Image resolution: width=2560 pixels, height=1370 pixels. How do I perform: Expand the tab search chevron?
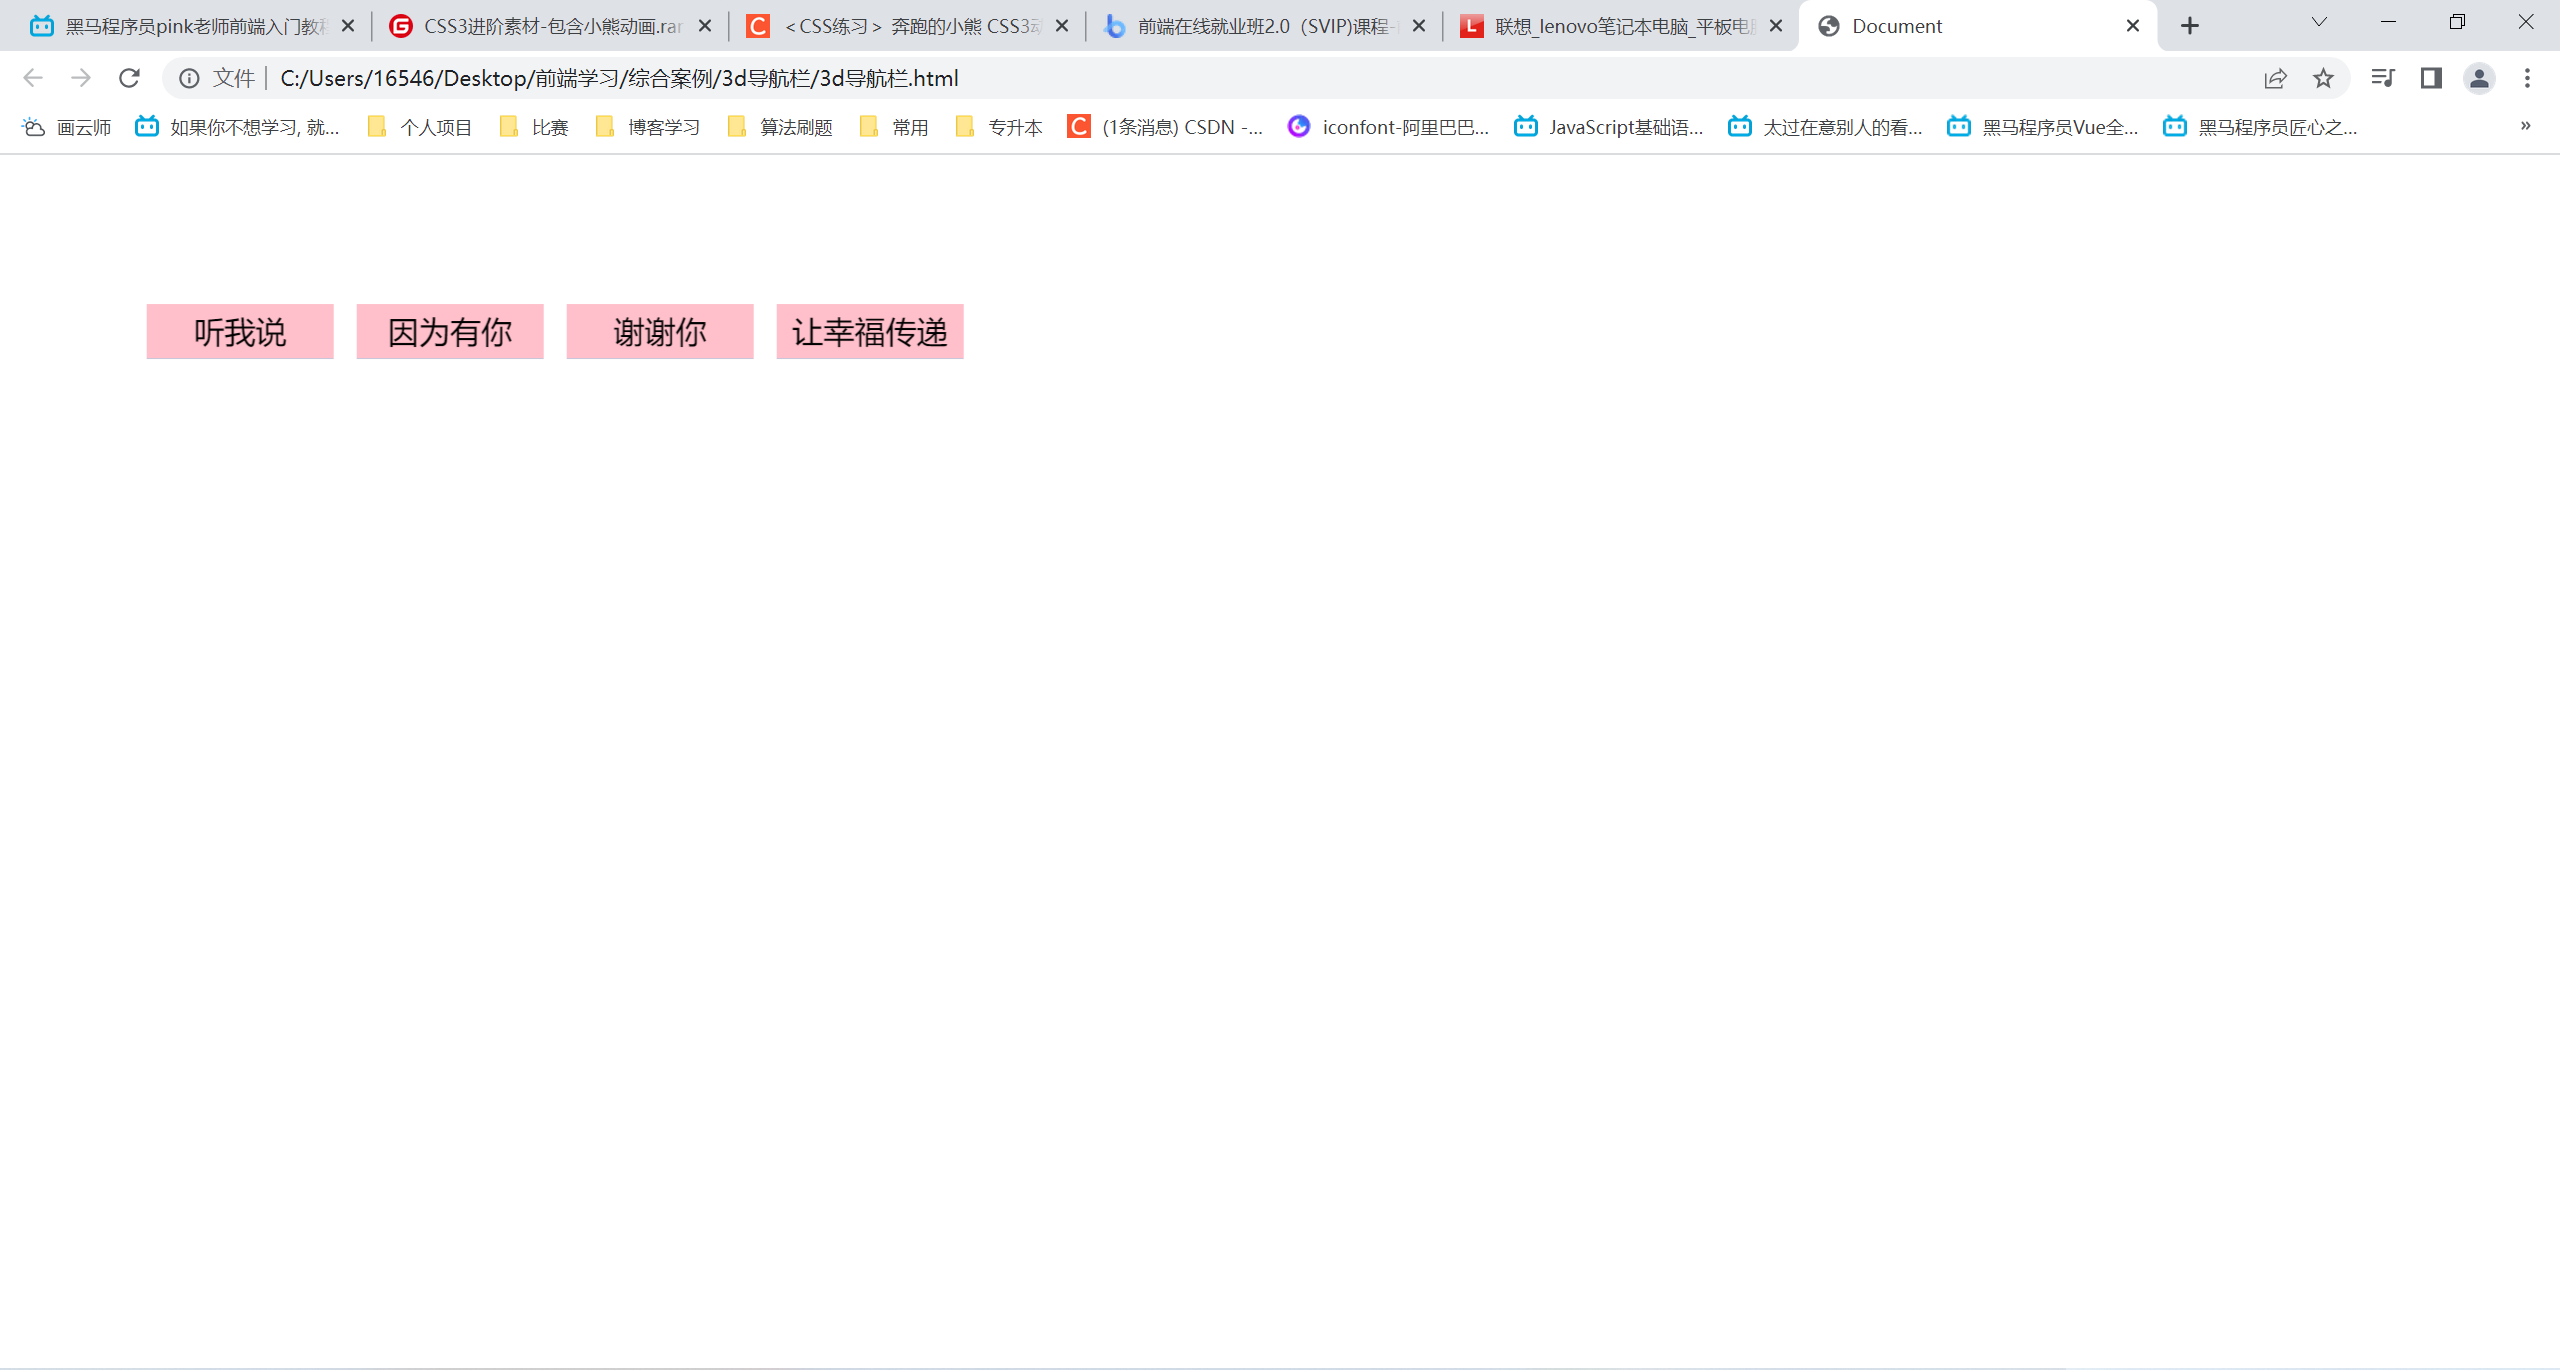coord(2319,22)
